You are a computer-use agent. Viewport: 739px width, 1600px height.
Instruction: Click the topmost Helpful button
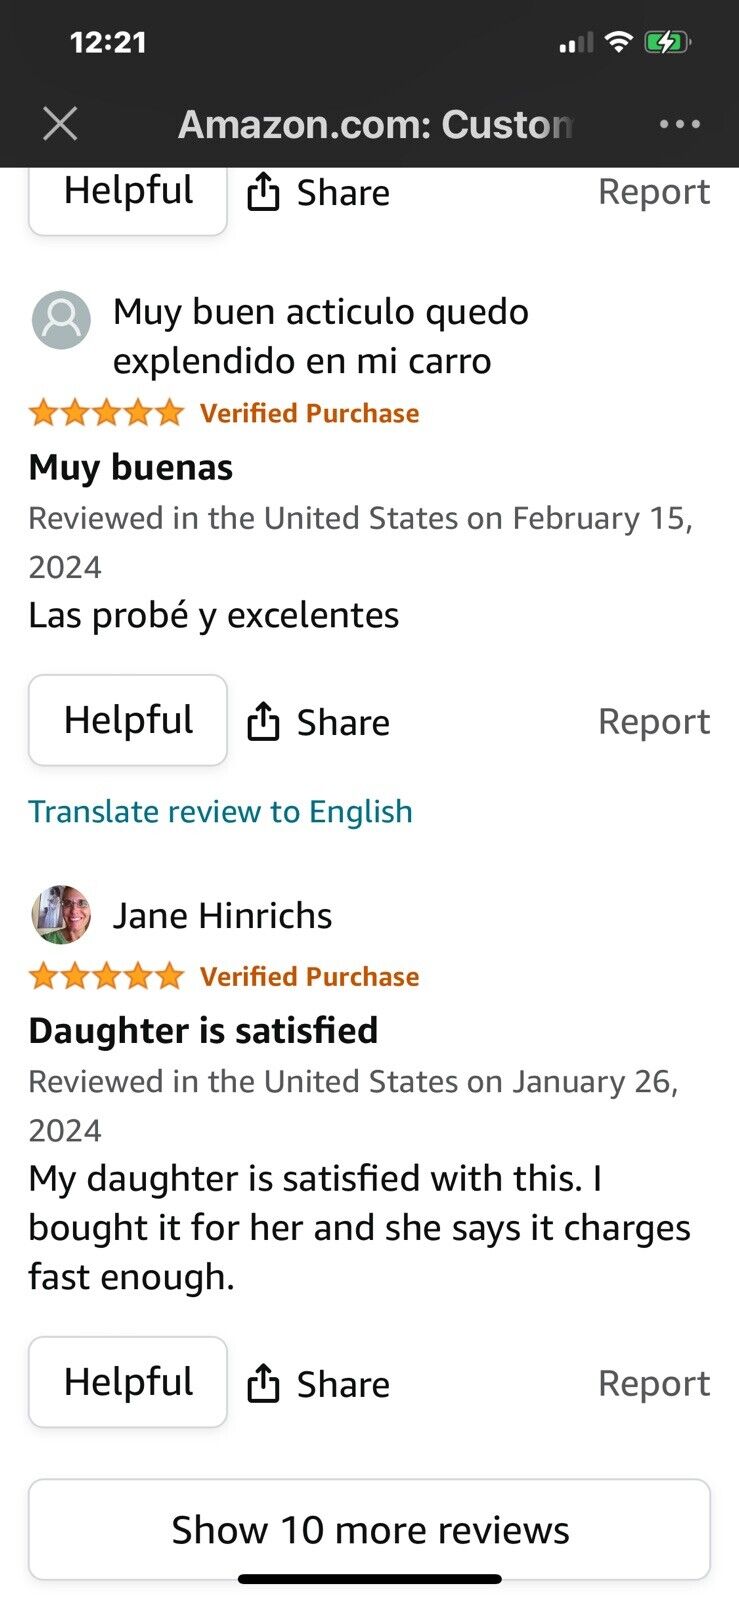pos(128,200)
